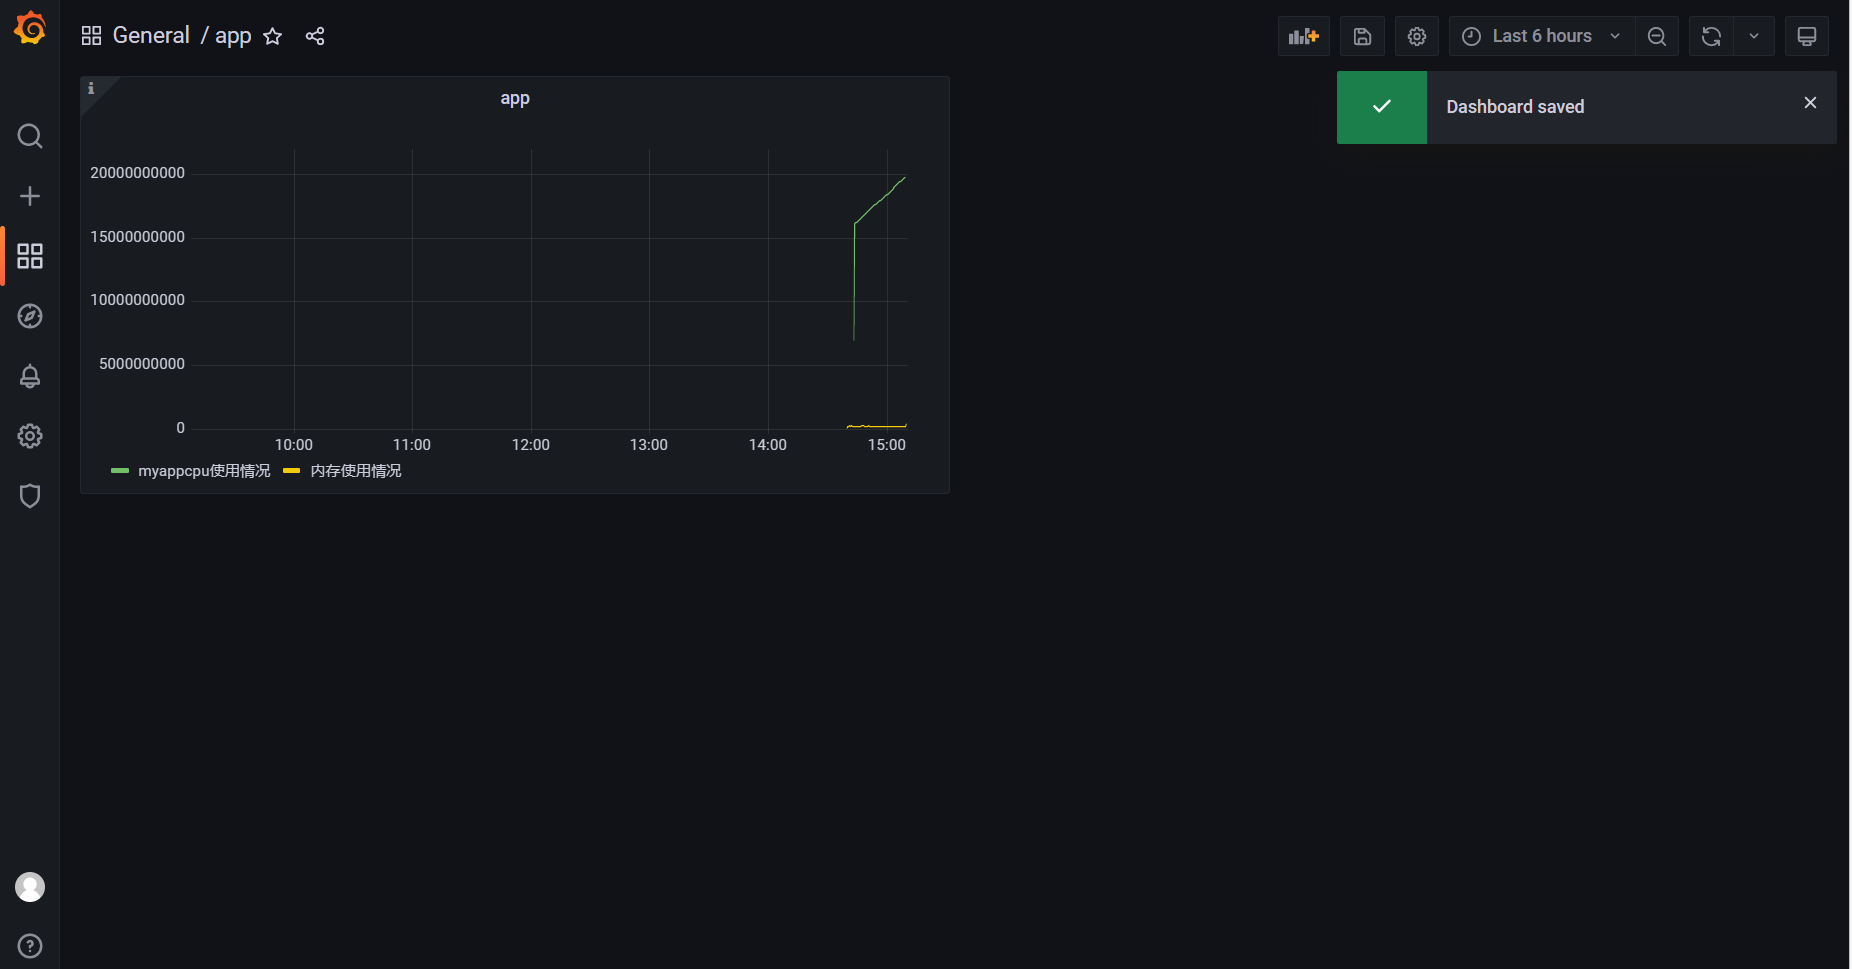The image size is (1852, 969).
Task: Open the Server Admin shield icon
Action: pos(30,496)
